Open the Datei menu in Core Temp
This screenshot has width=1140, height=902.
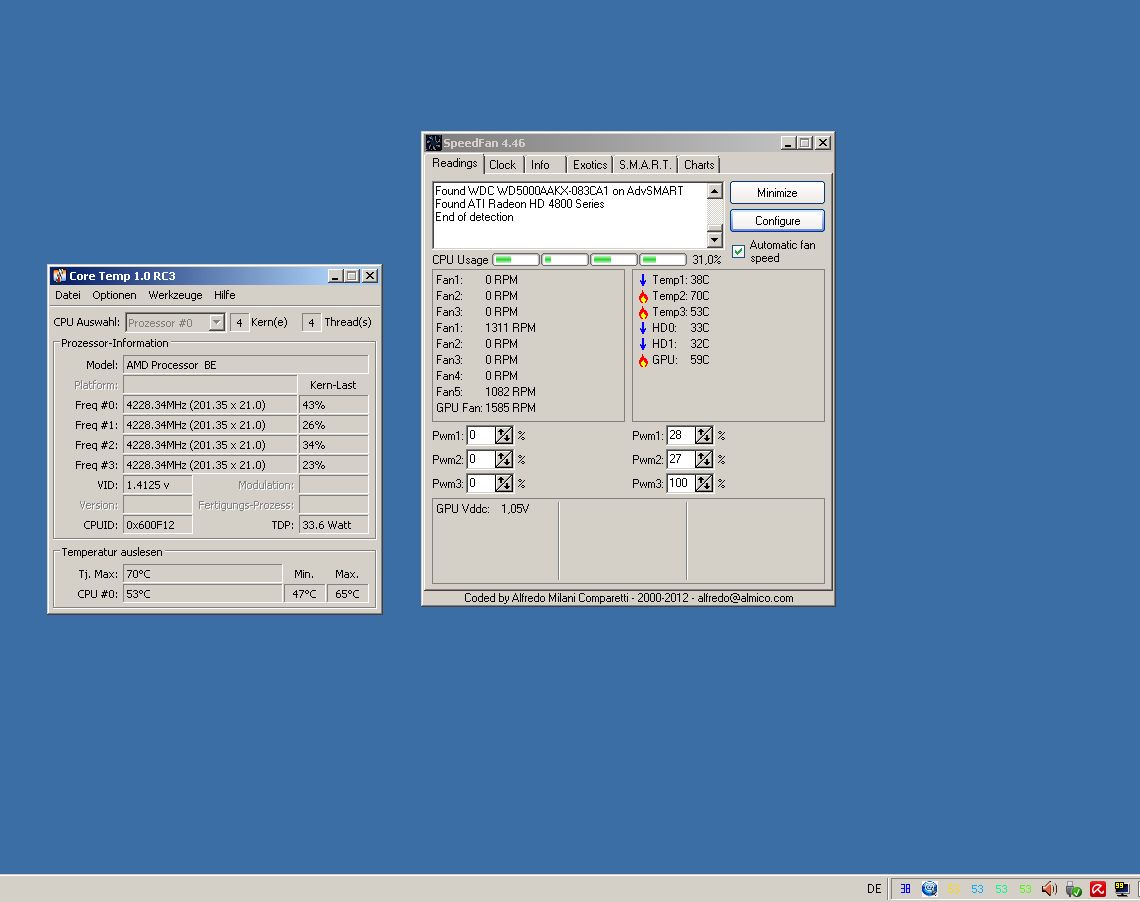tap(68, 295)
